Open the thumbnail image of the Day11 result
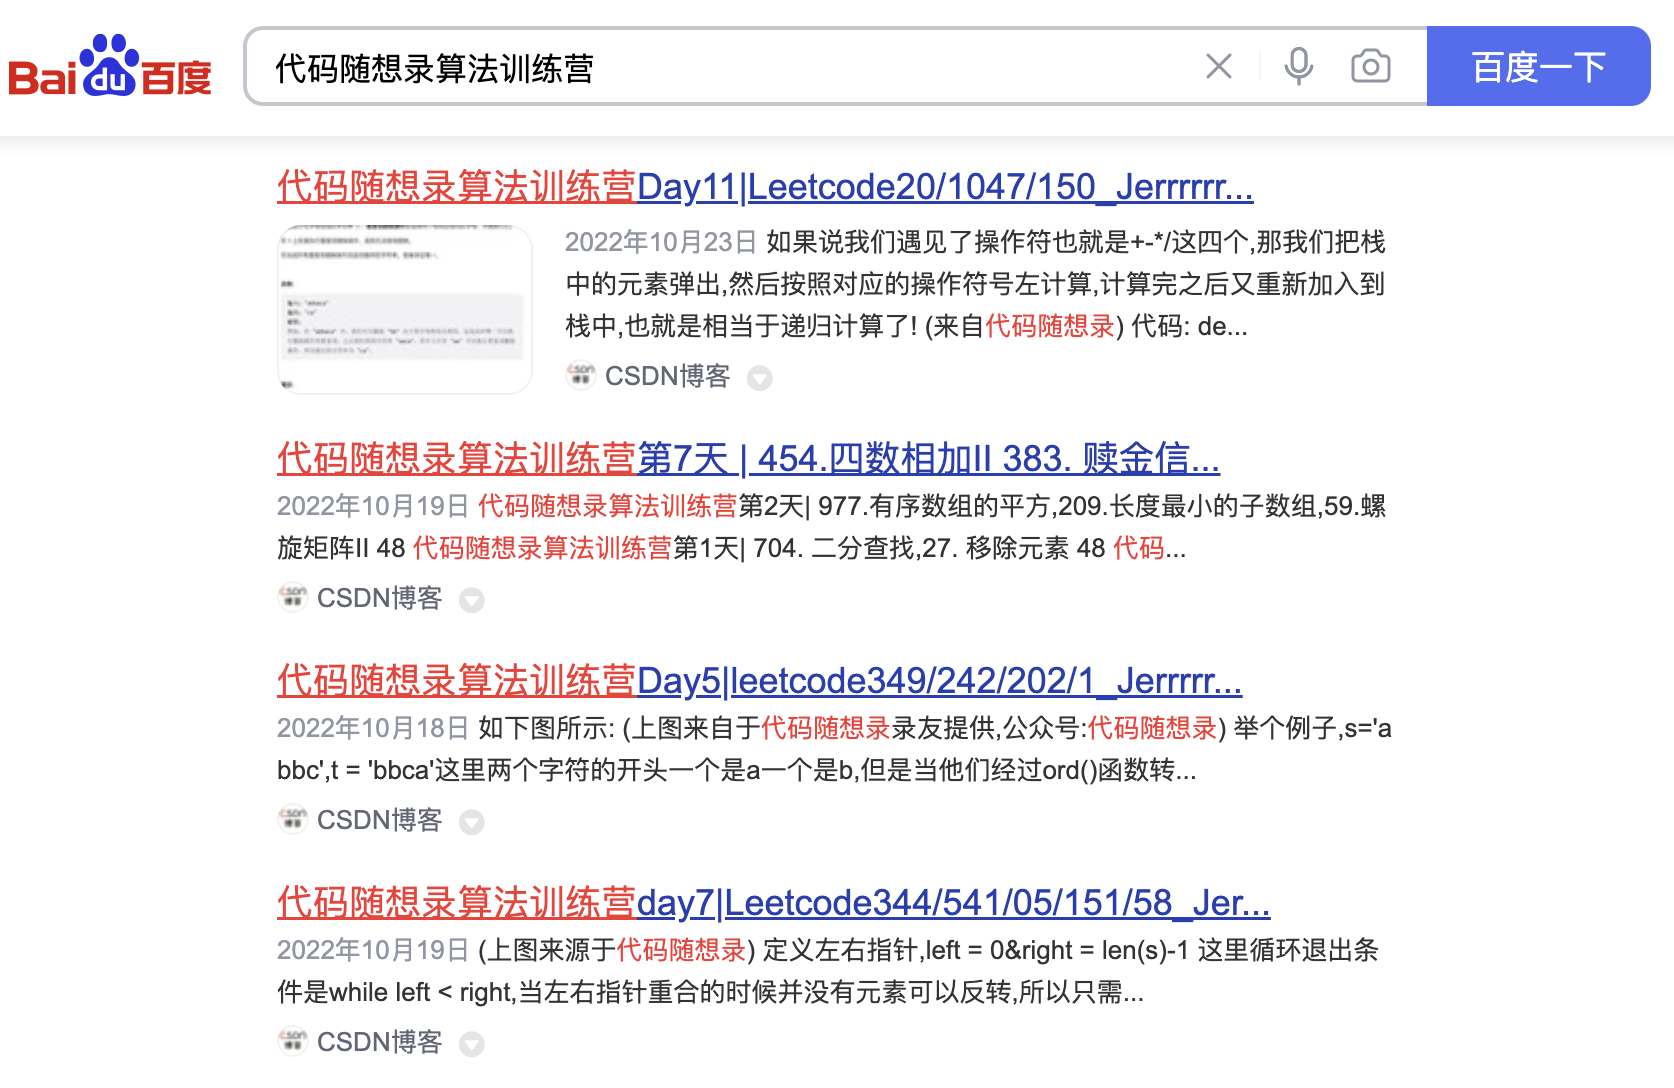Screen dimensions: 1674x1088 tap(405, 309)
